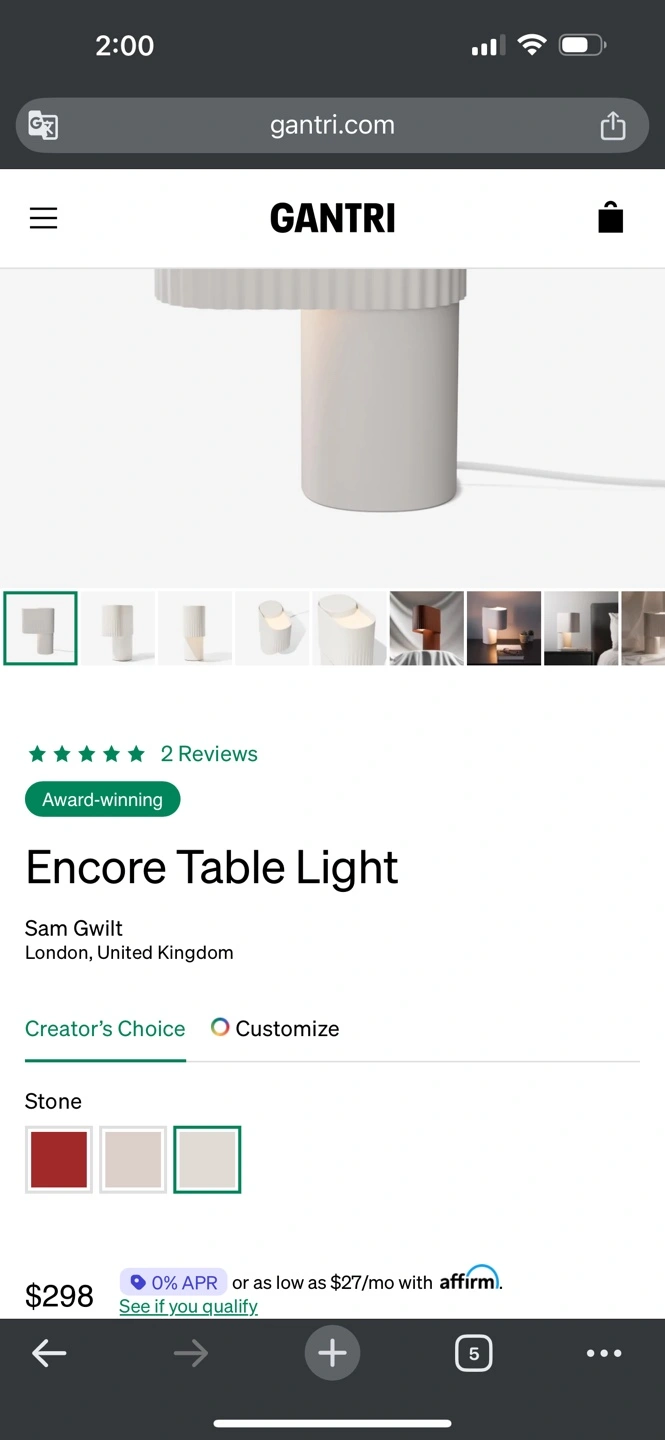
Task: Tap the browser share icon
Action: pos(613,125)
